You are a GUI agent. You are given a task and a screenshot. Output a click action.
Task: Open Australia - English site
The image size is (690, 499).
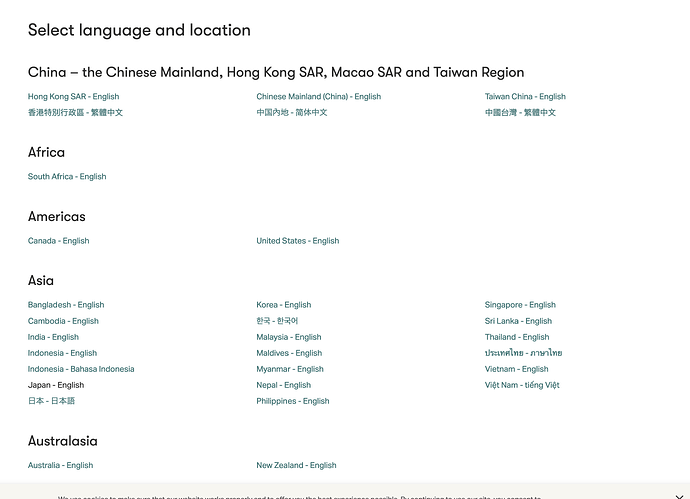click(x=60, y=465)
